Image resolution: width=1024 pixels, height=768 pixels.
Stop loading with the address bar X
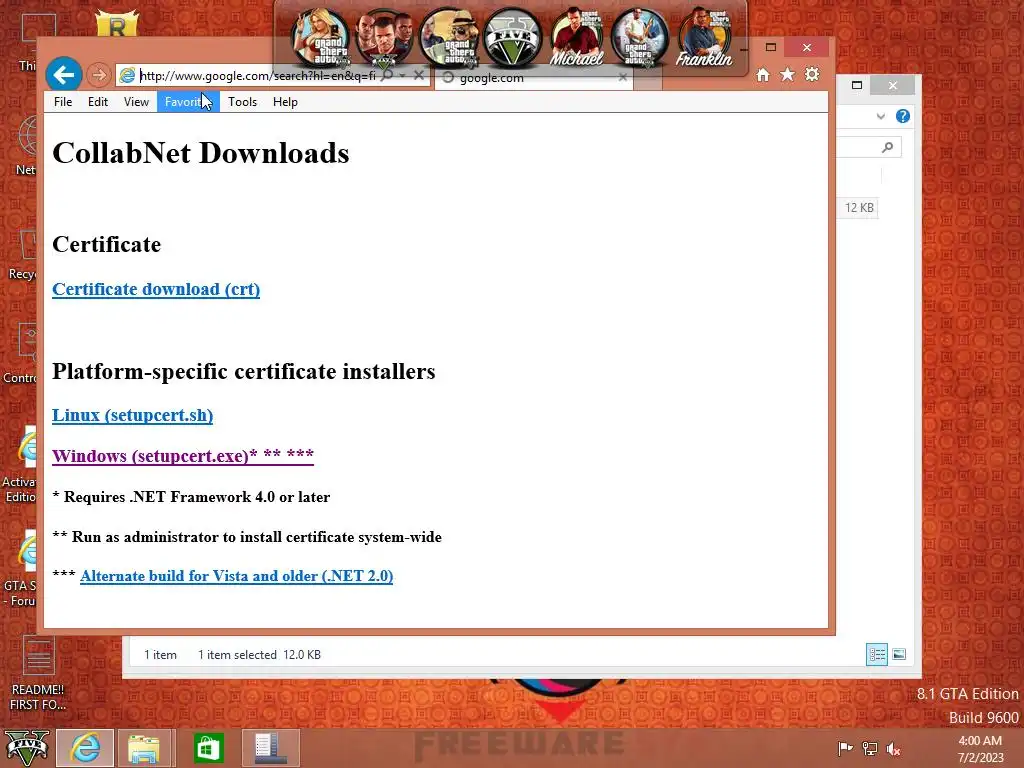point(419,75)
